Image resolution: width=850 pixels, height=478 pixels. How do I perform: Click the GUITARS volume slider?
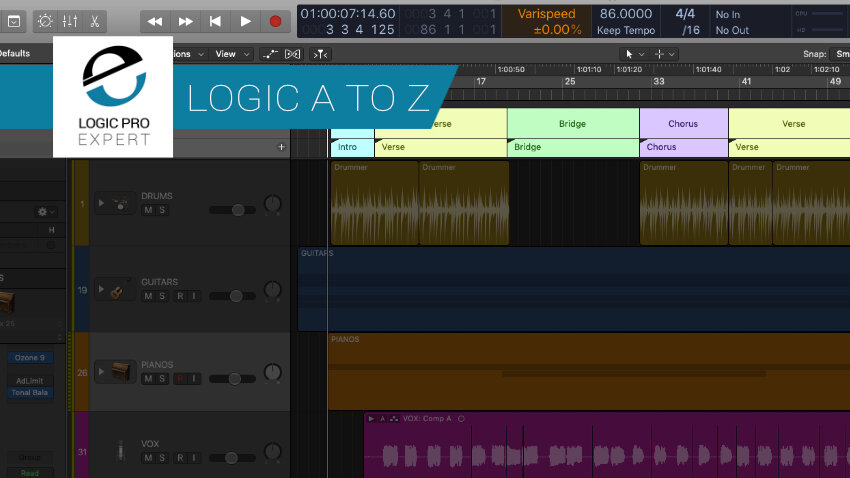click(x=233, y=296)
